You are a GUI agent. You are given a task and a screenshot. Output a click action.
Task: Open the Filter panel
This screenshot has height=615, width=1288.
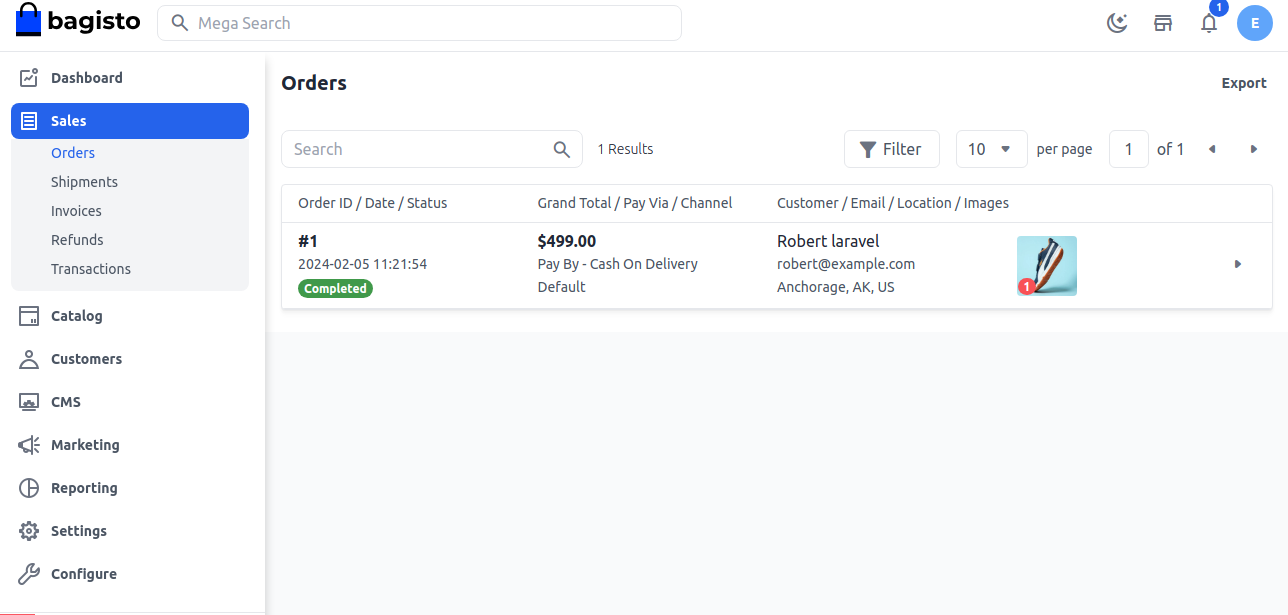pyautogui.click(x=891, y=149)
